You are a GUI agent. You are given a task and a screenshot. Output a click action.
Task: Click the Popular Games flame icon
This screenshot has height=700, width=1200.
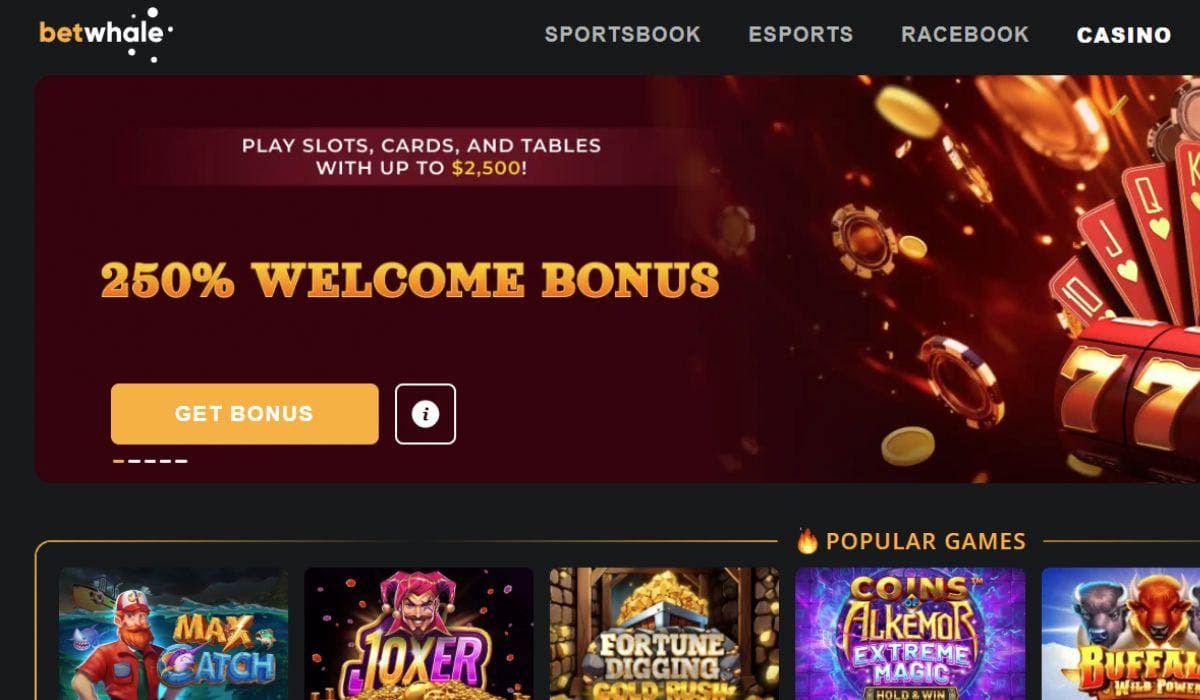point(807,541)
